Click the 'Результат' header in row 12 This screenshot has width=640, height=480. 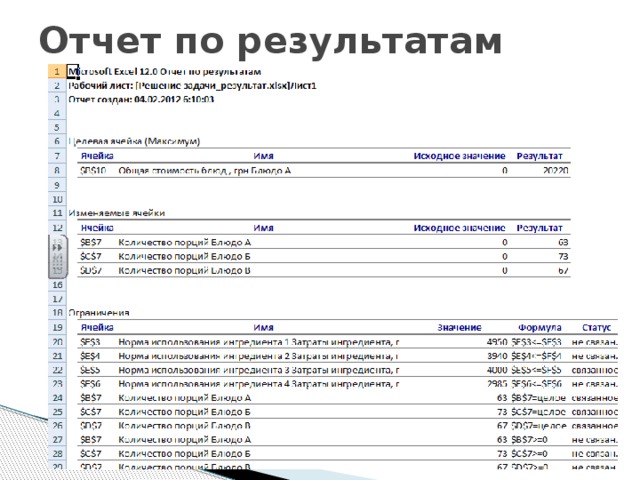[x=539, y=228]
